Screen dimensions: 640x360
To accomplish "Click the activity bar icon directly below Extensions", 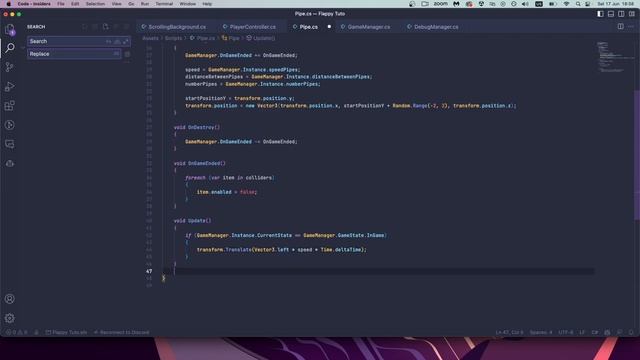I will click(x=10, y=125).
